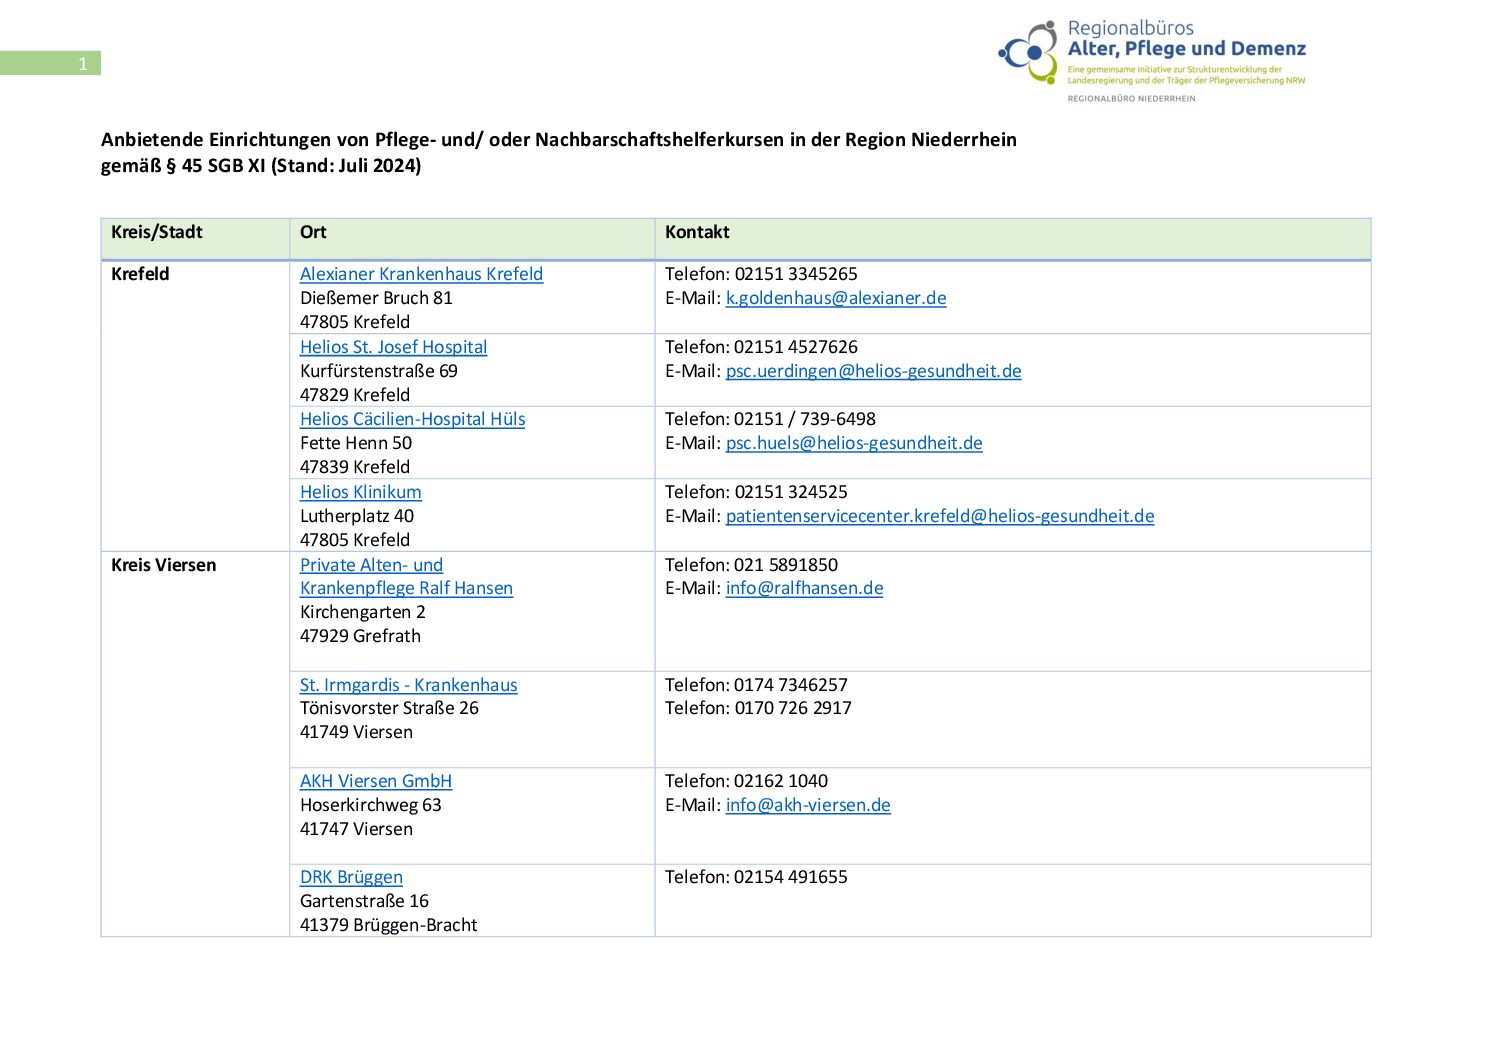Click the patientenservicecenter.krefeld email link
The image size is (1497, 1058).
(939, 516)
